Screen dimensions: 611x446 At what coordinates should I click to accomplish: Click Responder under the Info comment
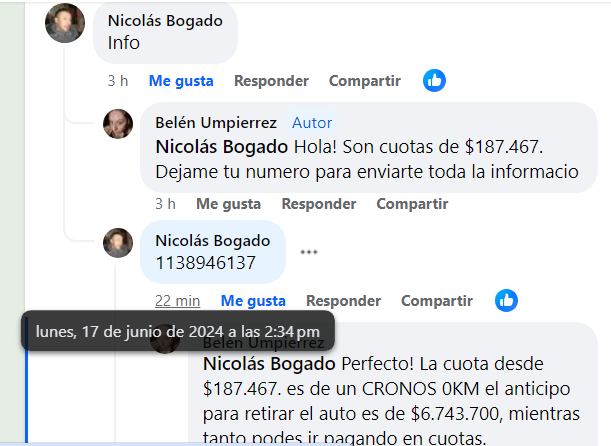pyautogui.click(x=271, y=81)
